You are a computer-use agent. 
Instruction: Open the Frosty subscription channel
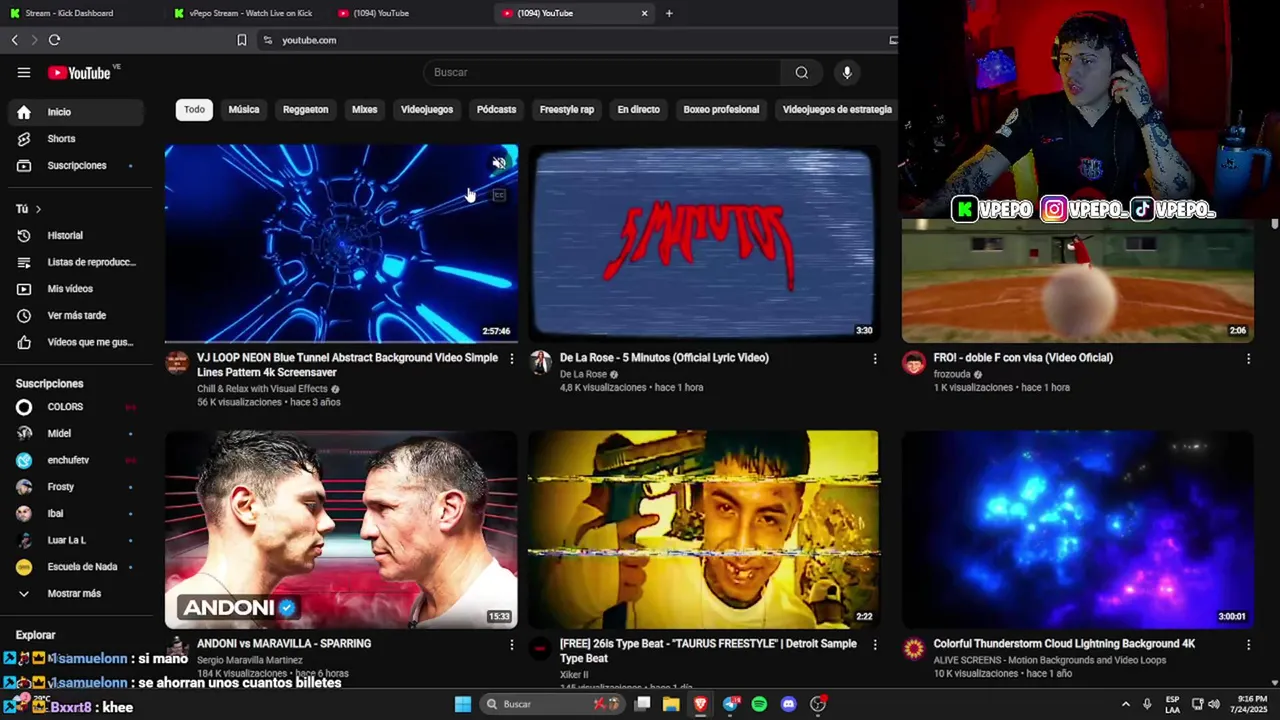(x=75, y=487)
